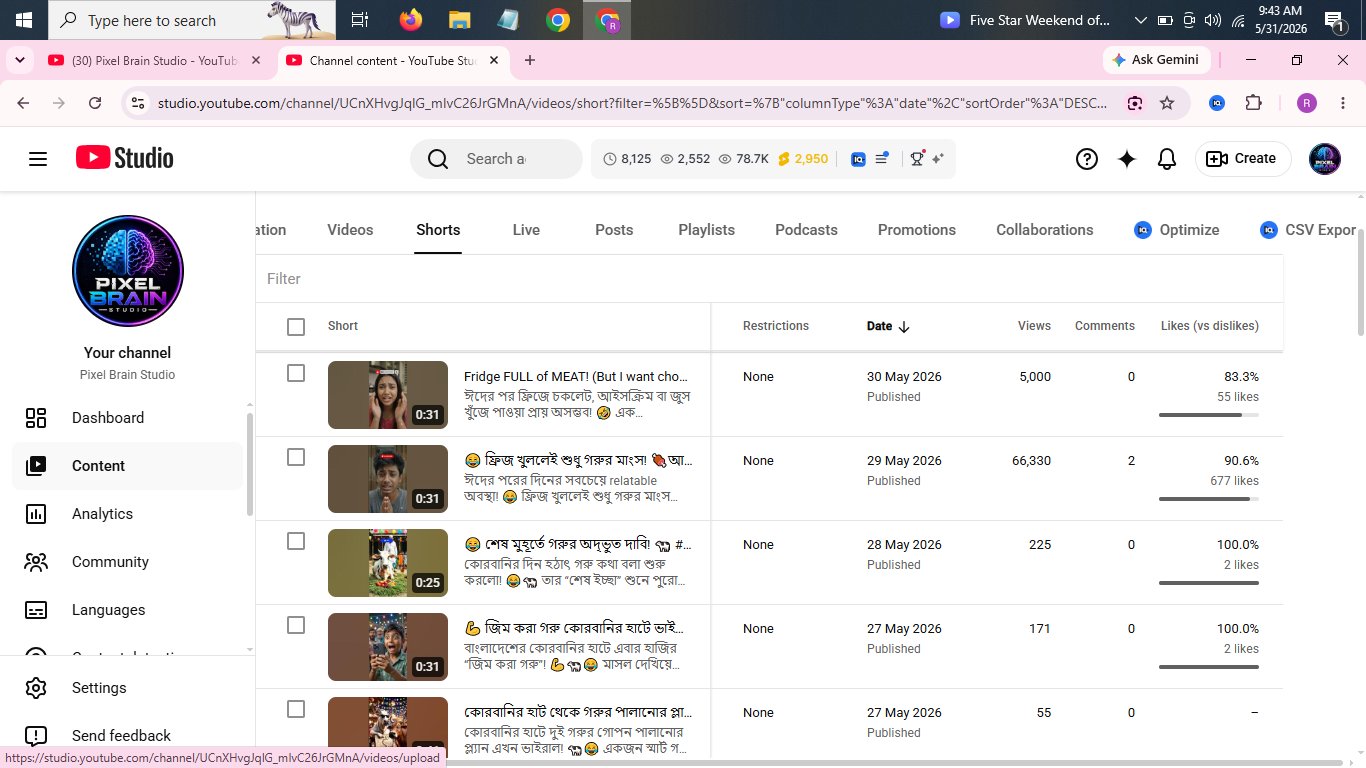Click the small sparkles icon beside the trophy
The width and height of the screenshot is (1366, 768).
938,159
